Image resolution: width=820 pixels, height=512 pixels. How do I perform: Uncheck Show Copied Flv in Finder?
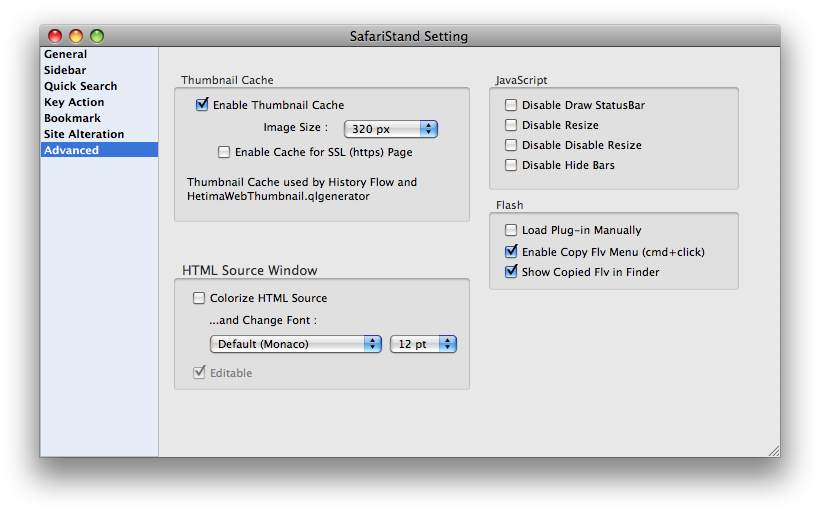pos(511,271)
